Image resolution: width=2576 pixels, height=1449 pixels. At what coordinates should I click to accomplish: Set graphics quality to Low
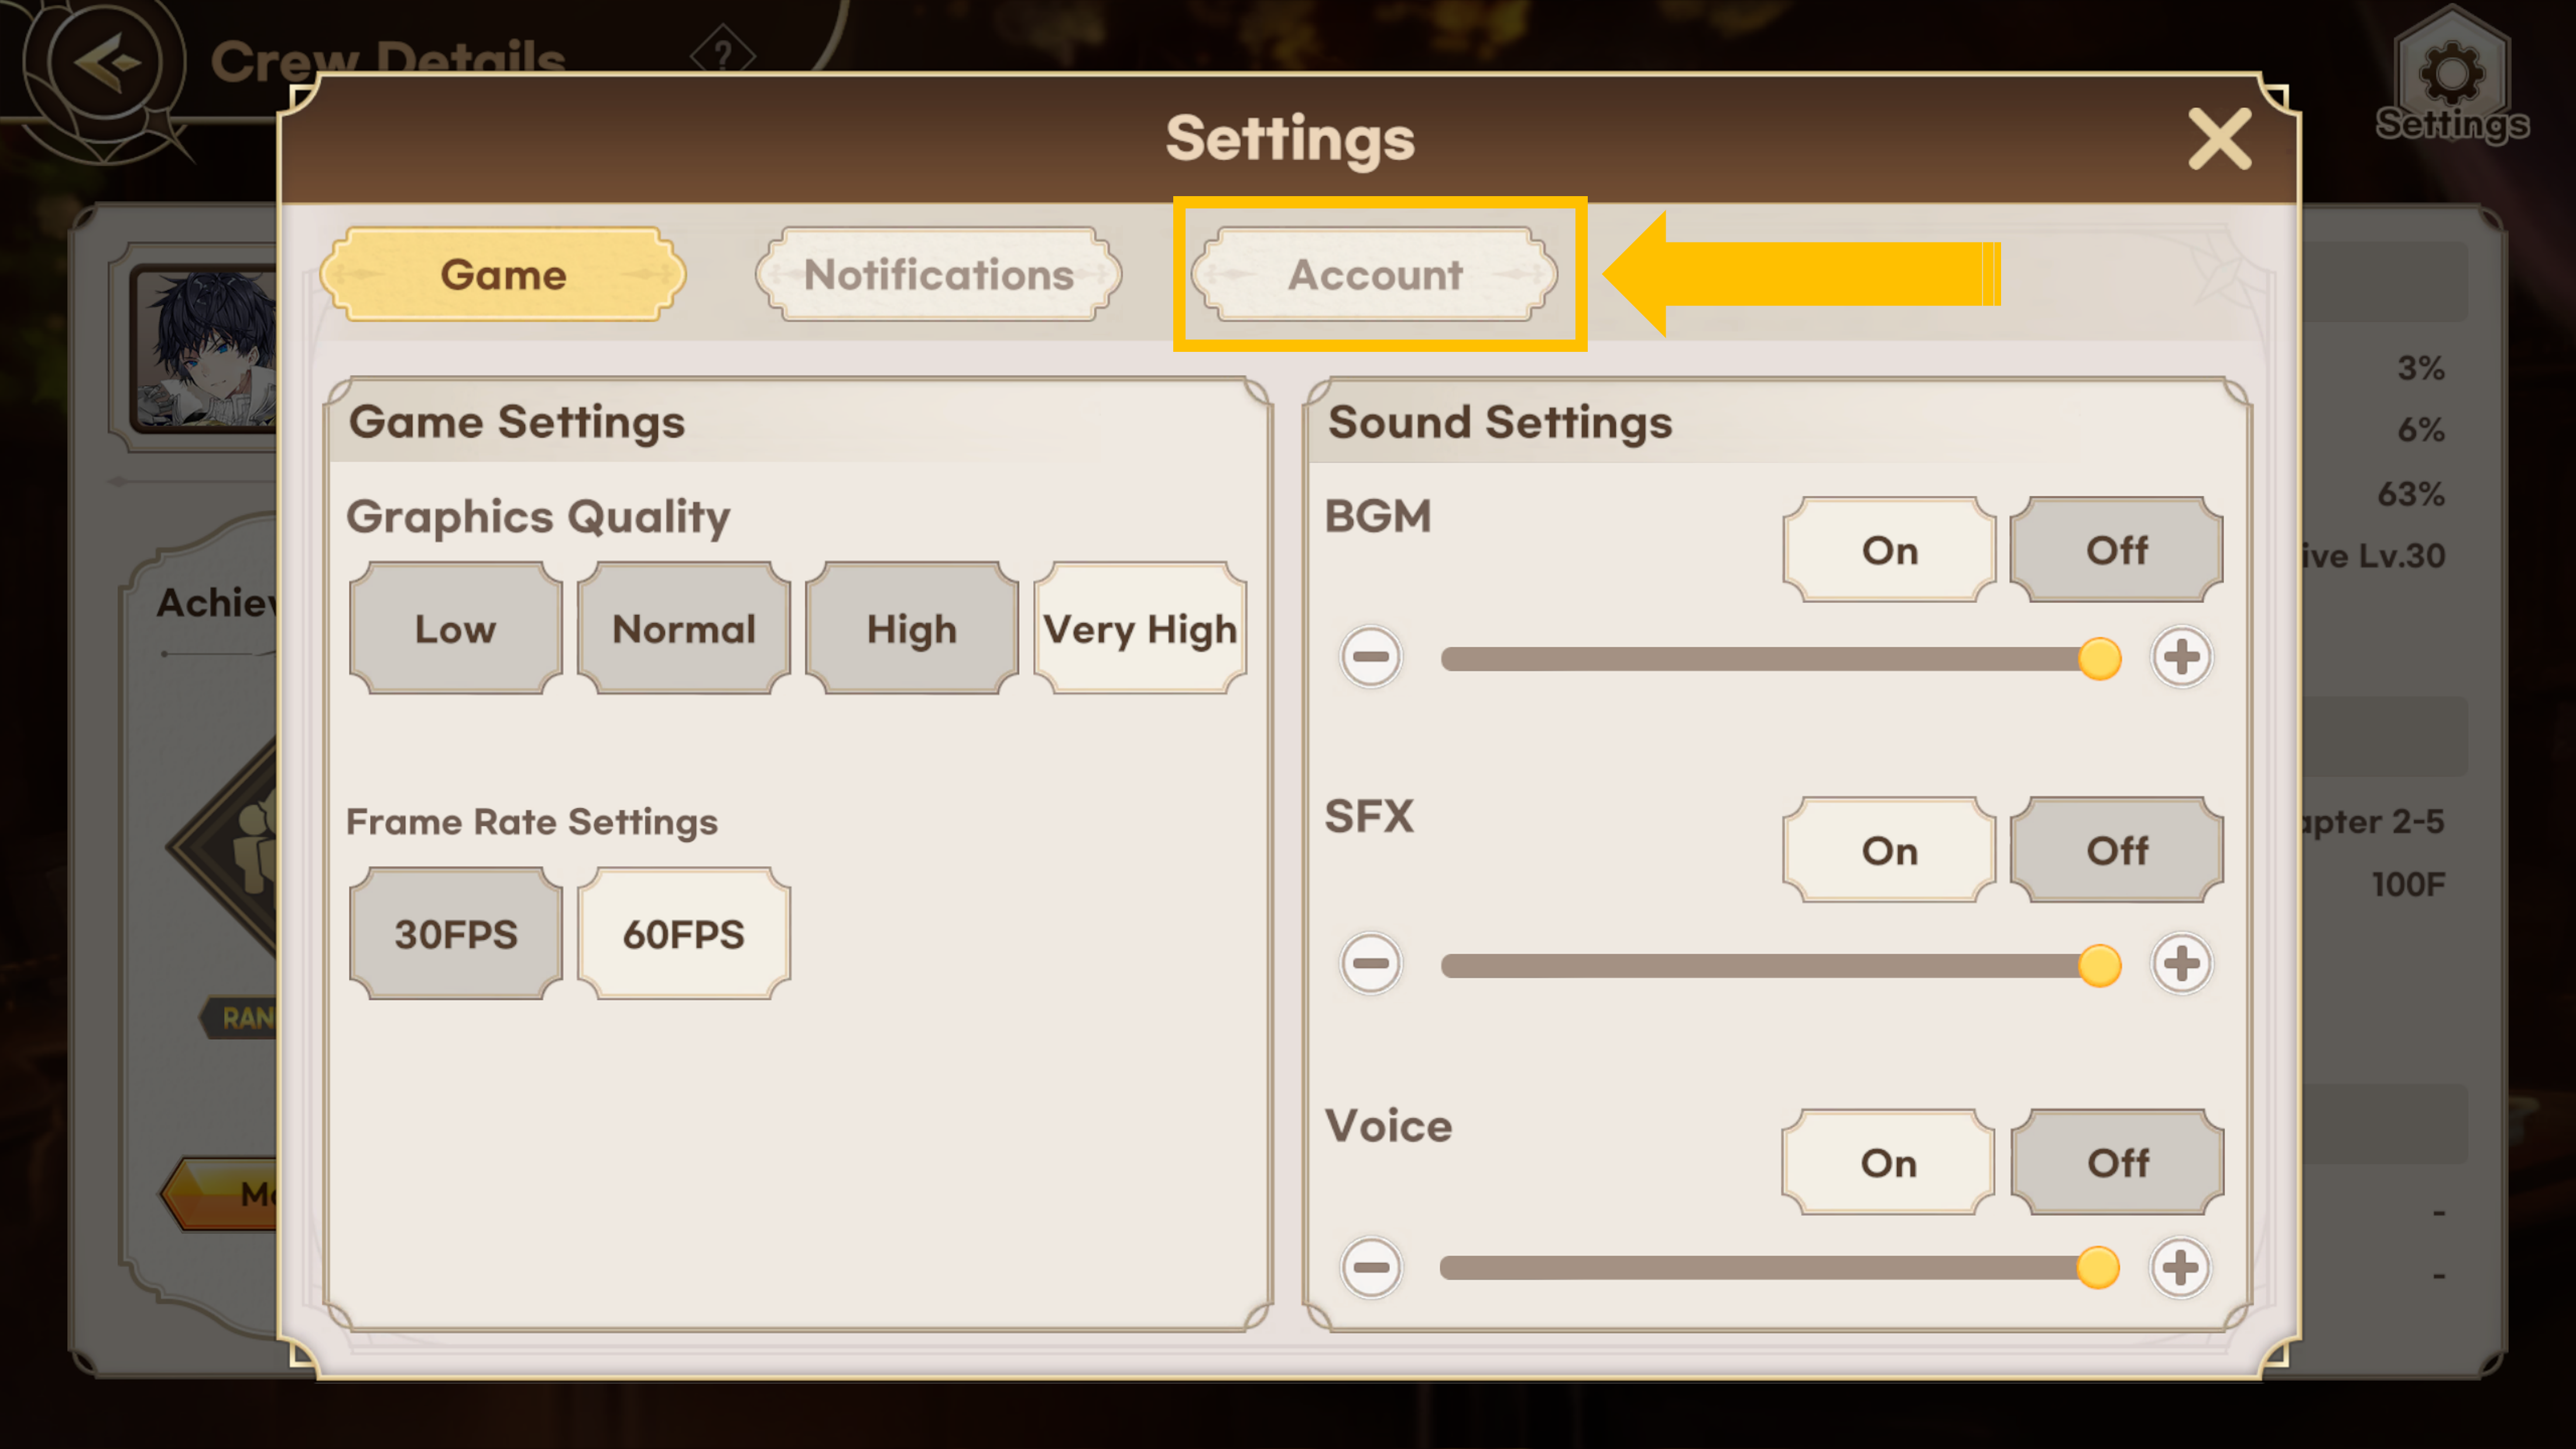coord(455,629)
